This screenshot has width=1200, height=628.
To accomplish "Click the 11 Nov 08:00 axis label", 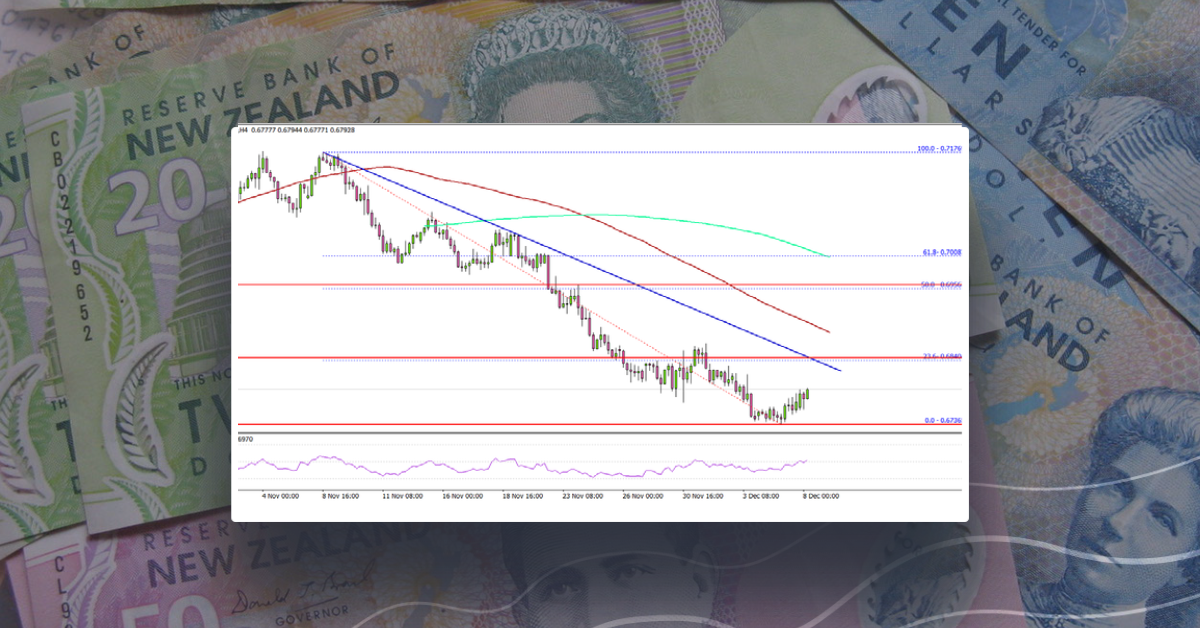I will tap(404, 494).
